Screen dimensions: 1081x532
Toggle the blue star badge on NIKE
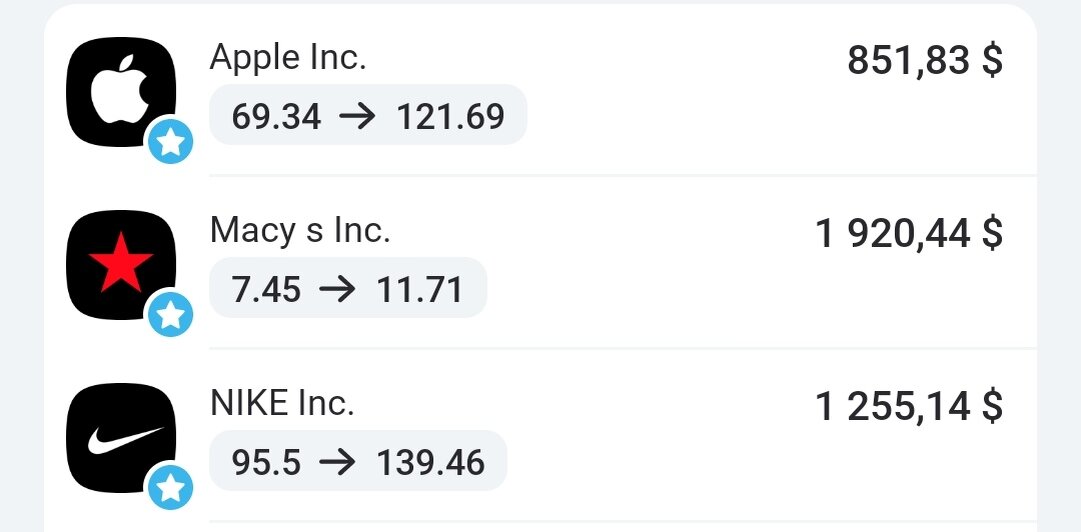coord(170,487)
